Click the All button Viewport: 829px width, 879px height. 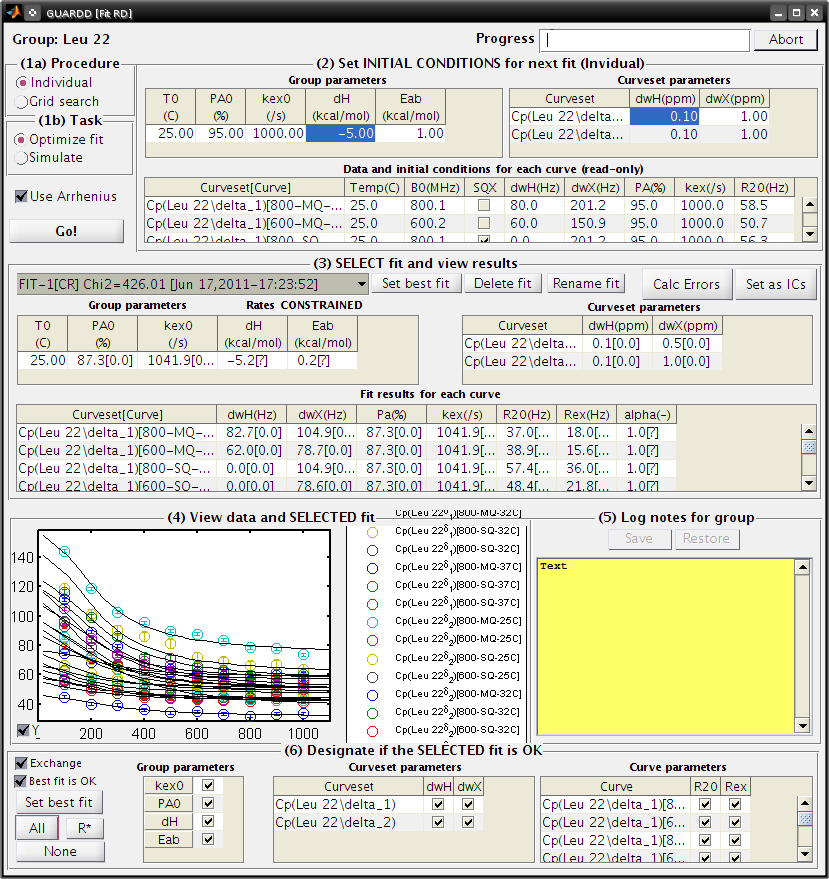click(x=37, y=828)
